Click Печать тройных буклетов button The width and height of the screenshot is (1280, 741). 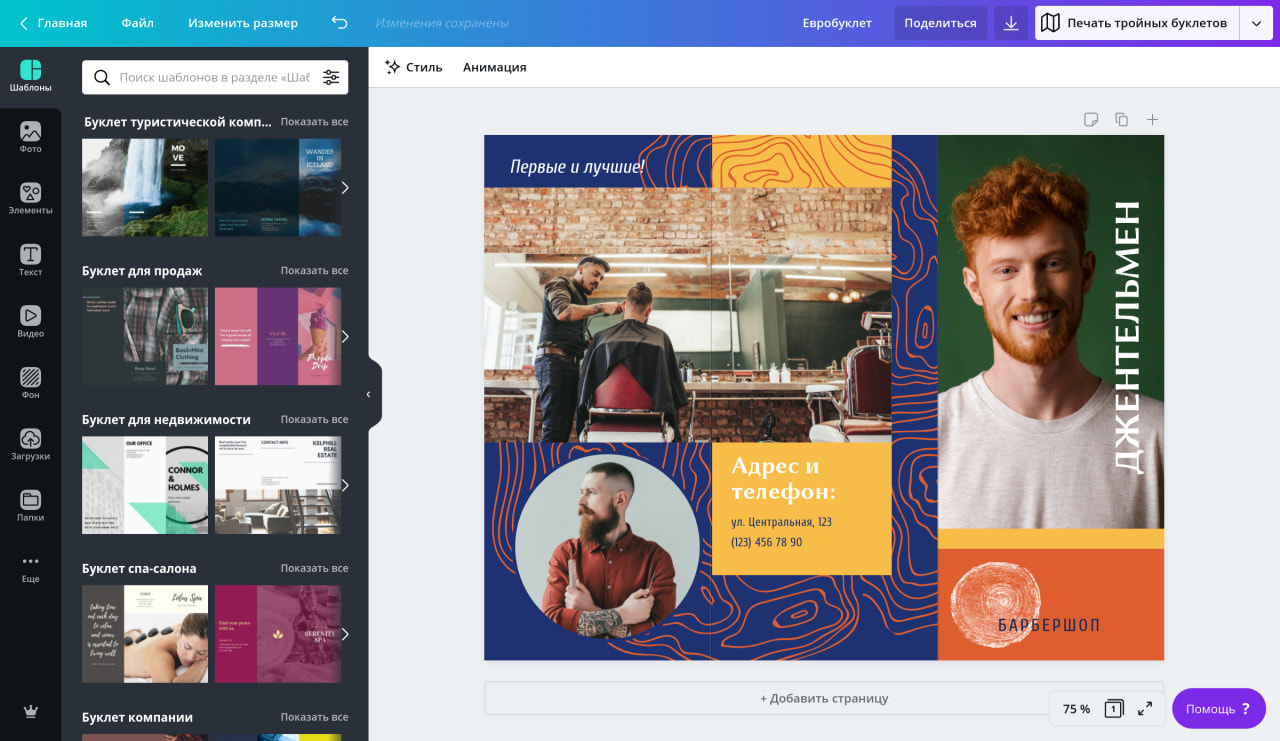[1136, 23]
